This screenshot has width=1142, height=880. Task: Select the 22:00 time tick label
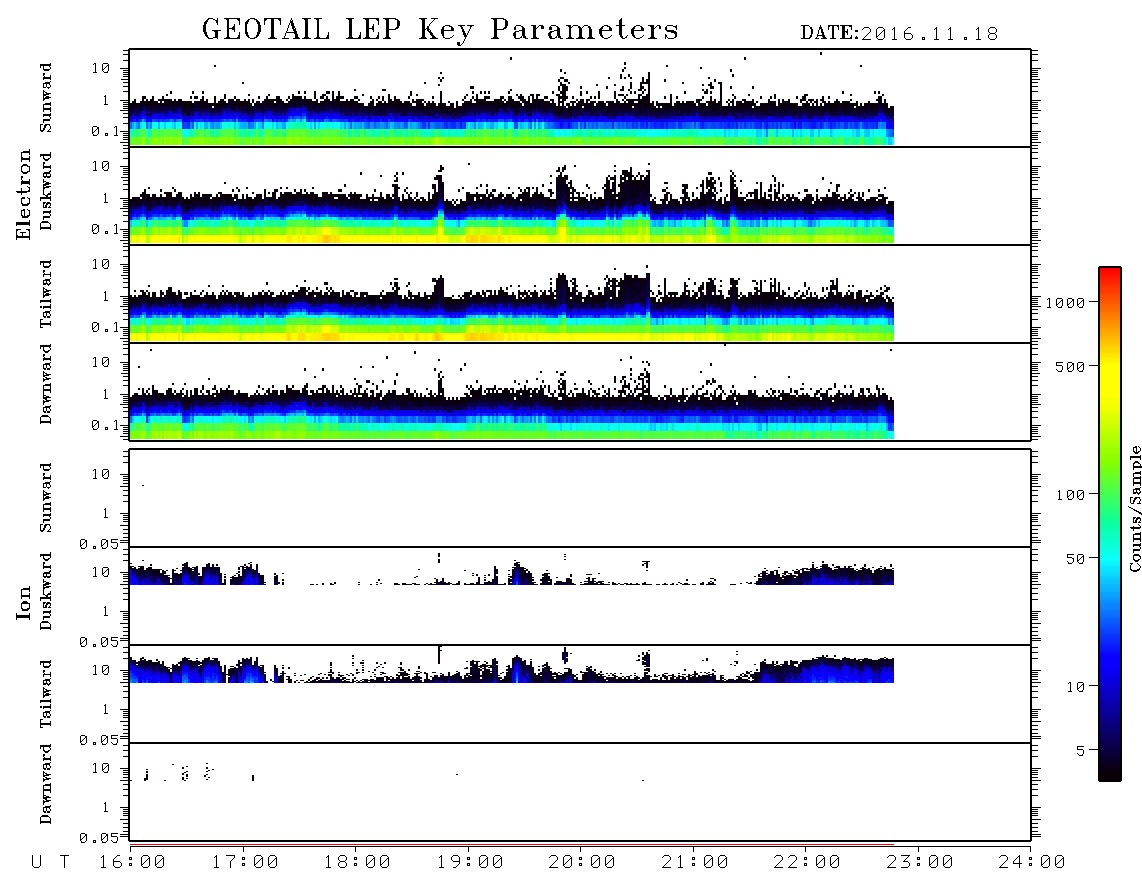[x=808, y=862]
